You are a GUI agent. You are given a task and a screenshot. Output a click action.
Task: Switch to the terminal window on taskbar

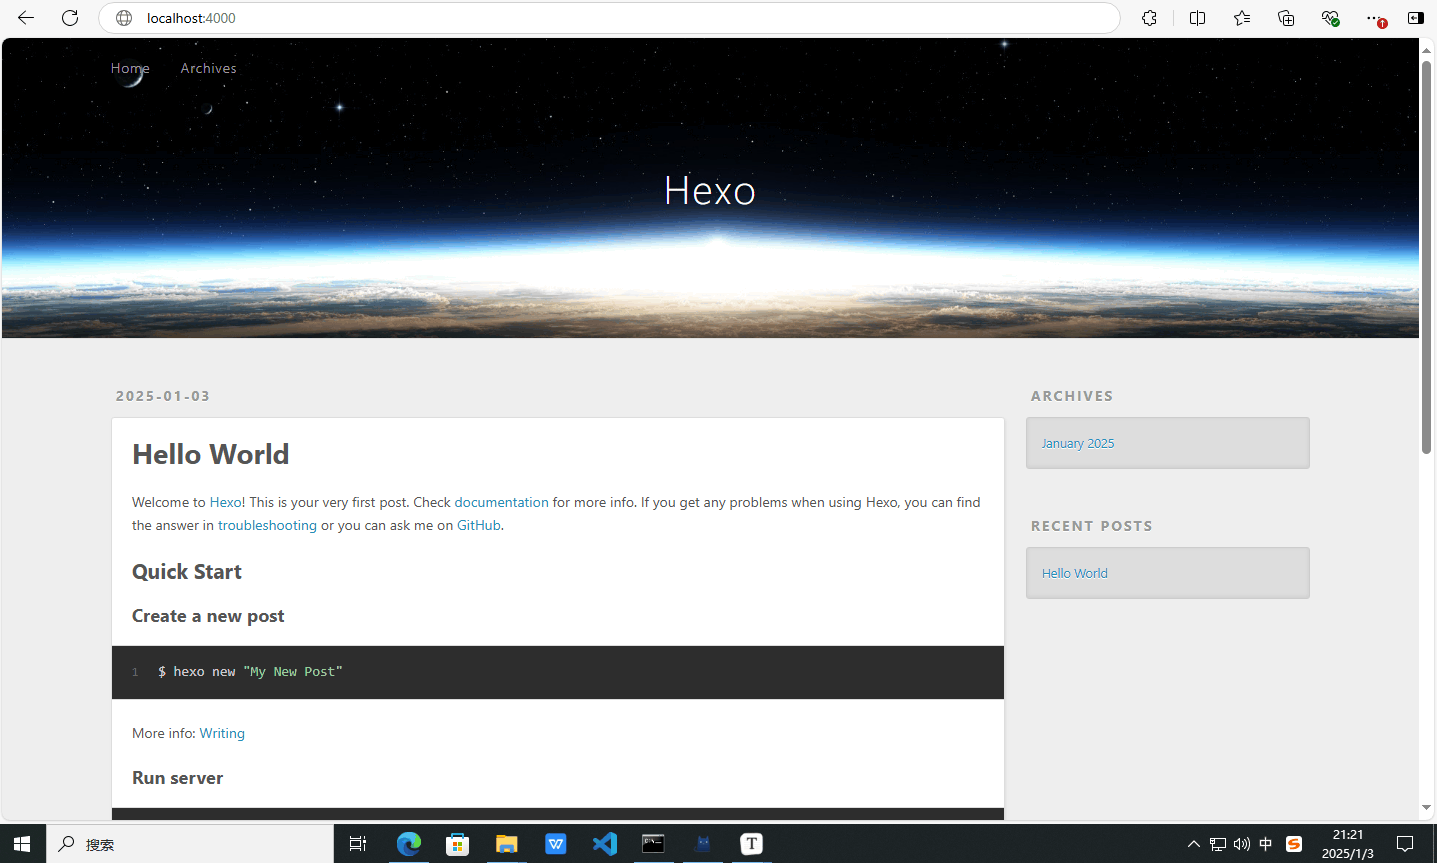pyautogui.click(x=653, y=844)
